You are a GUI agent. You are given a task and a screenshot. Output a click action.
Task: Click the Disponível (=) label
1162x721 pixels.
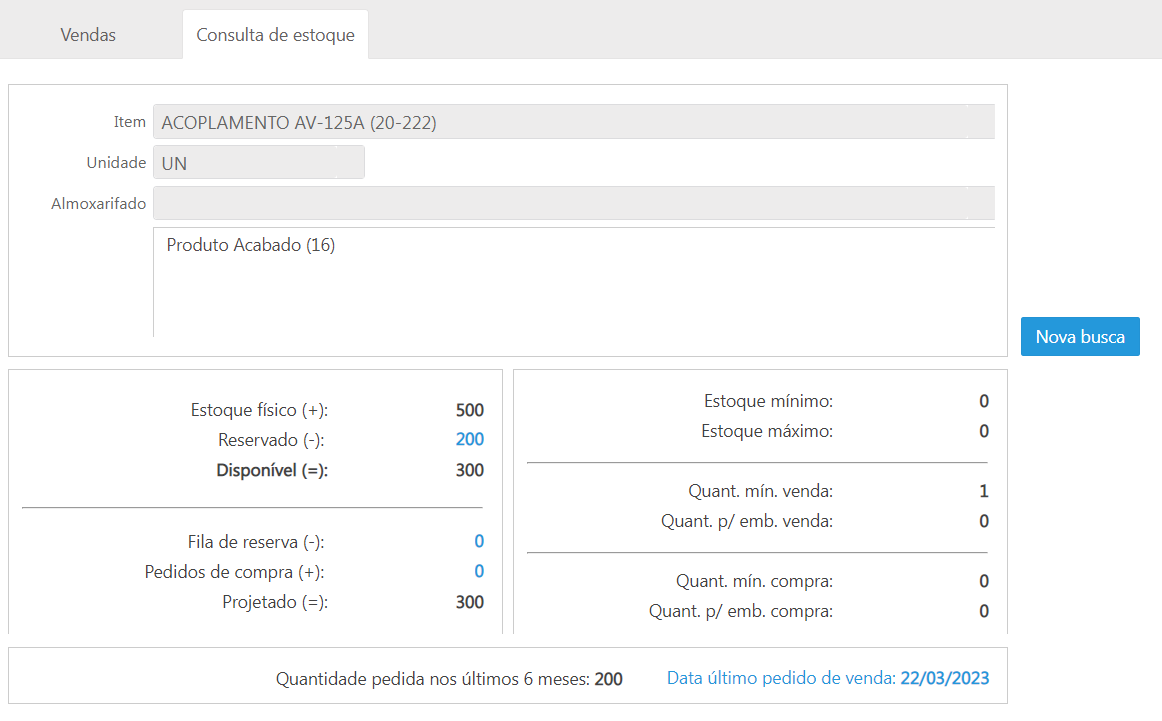[x=272, y=471]
